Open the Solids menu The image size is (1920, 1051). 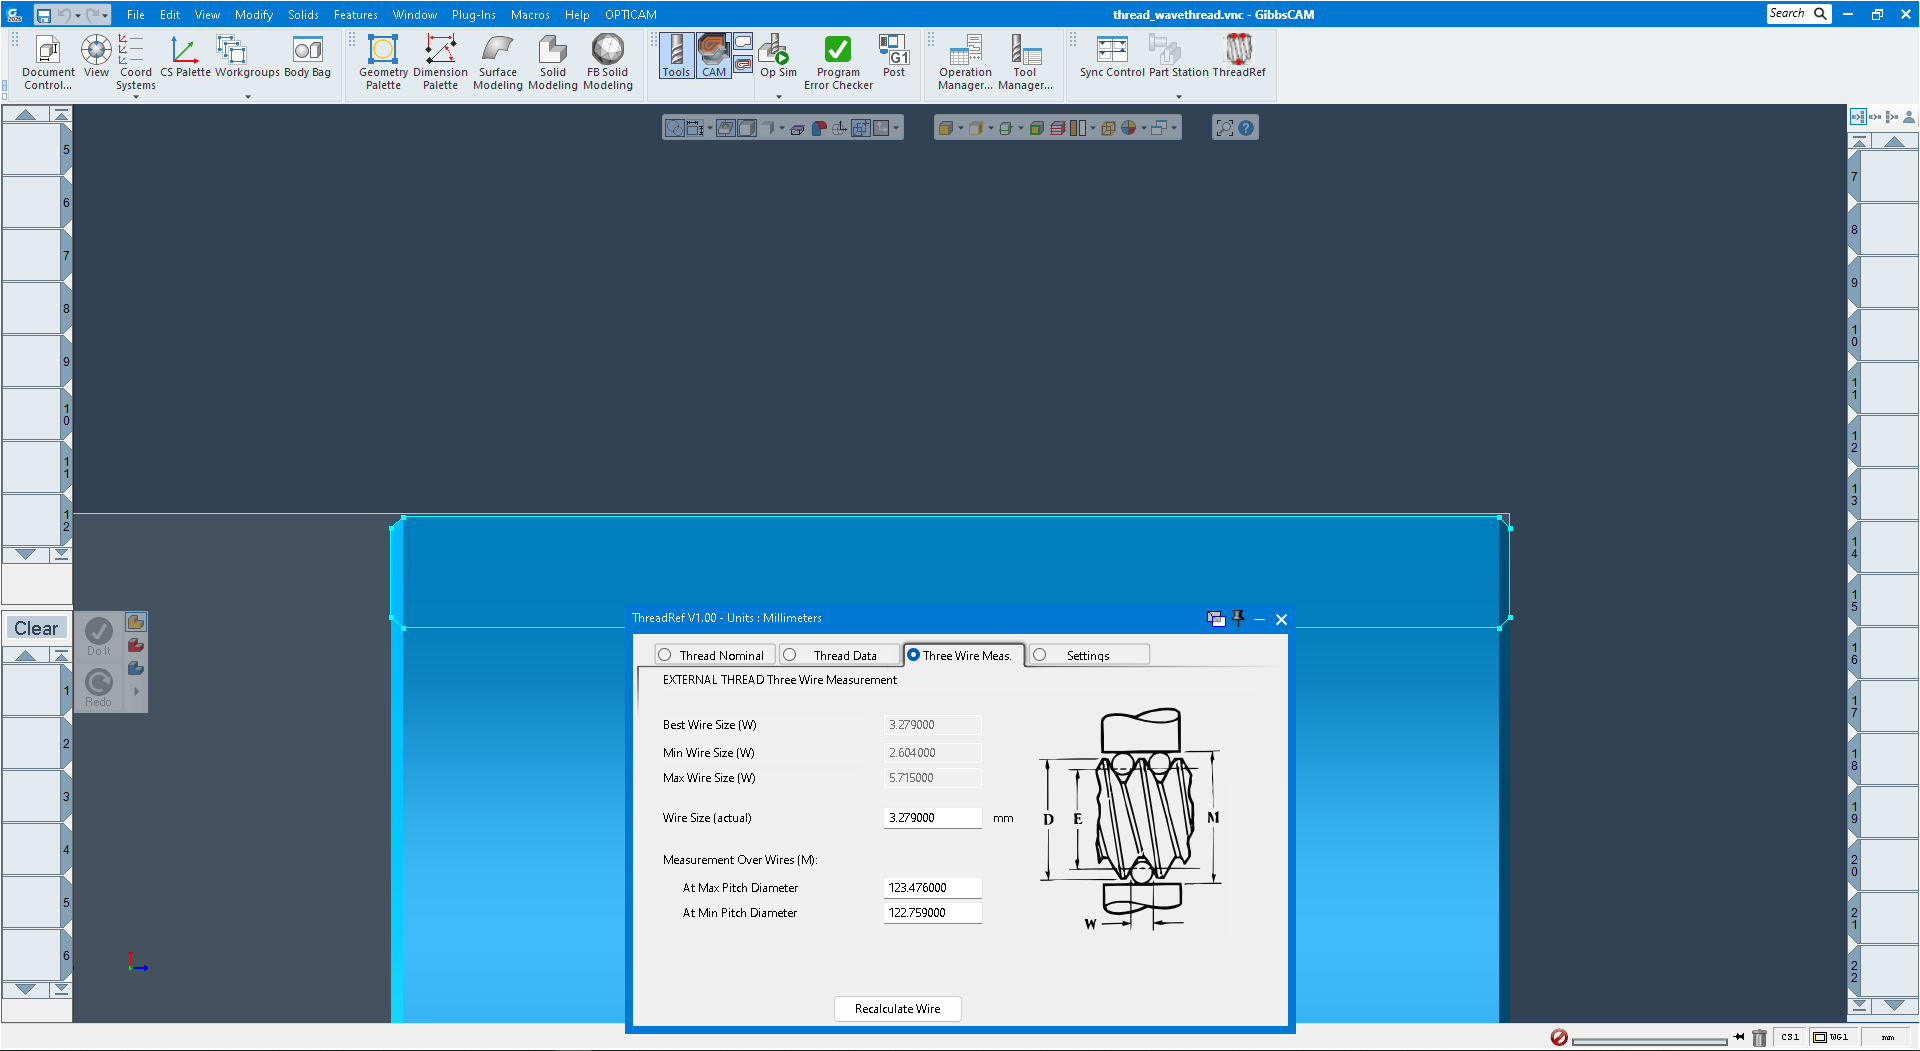(302, 14)
